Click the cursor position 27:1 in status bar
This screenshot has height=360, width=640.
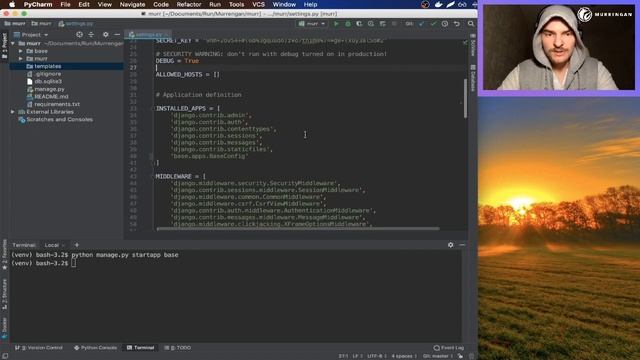click(343, 356)
